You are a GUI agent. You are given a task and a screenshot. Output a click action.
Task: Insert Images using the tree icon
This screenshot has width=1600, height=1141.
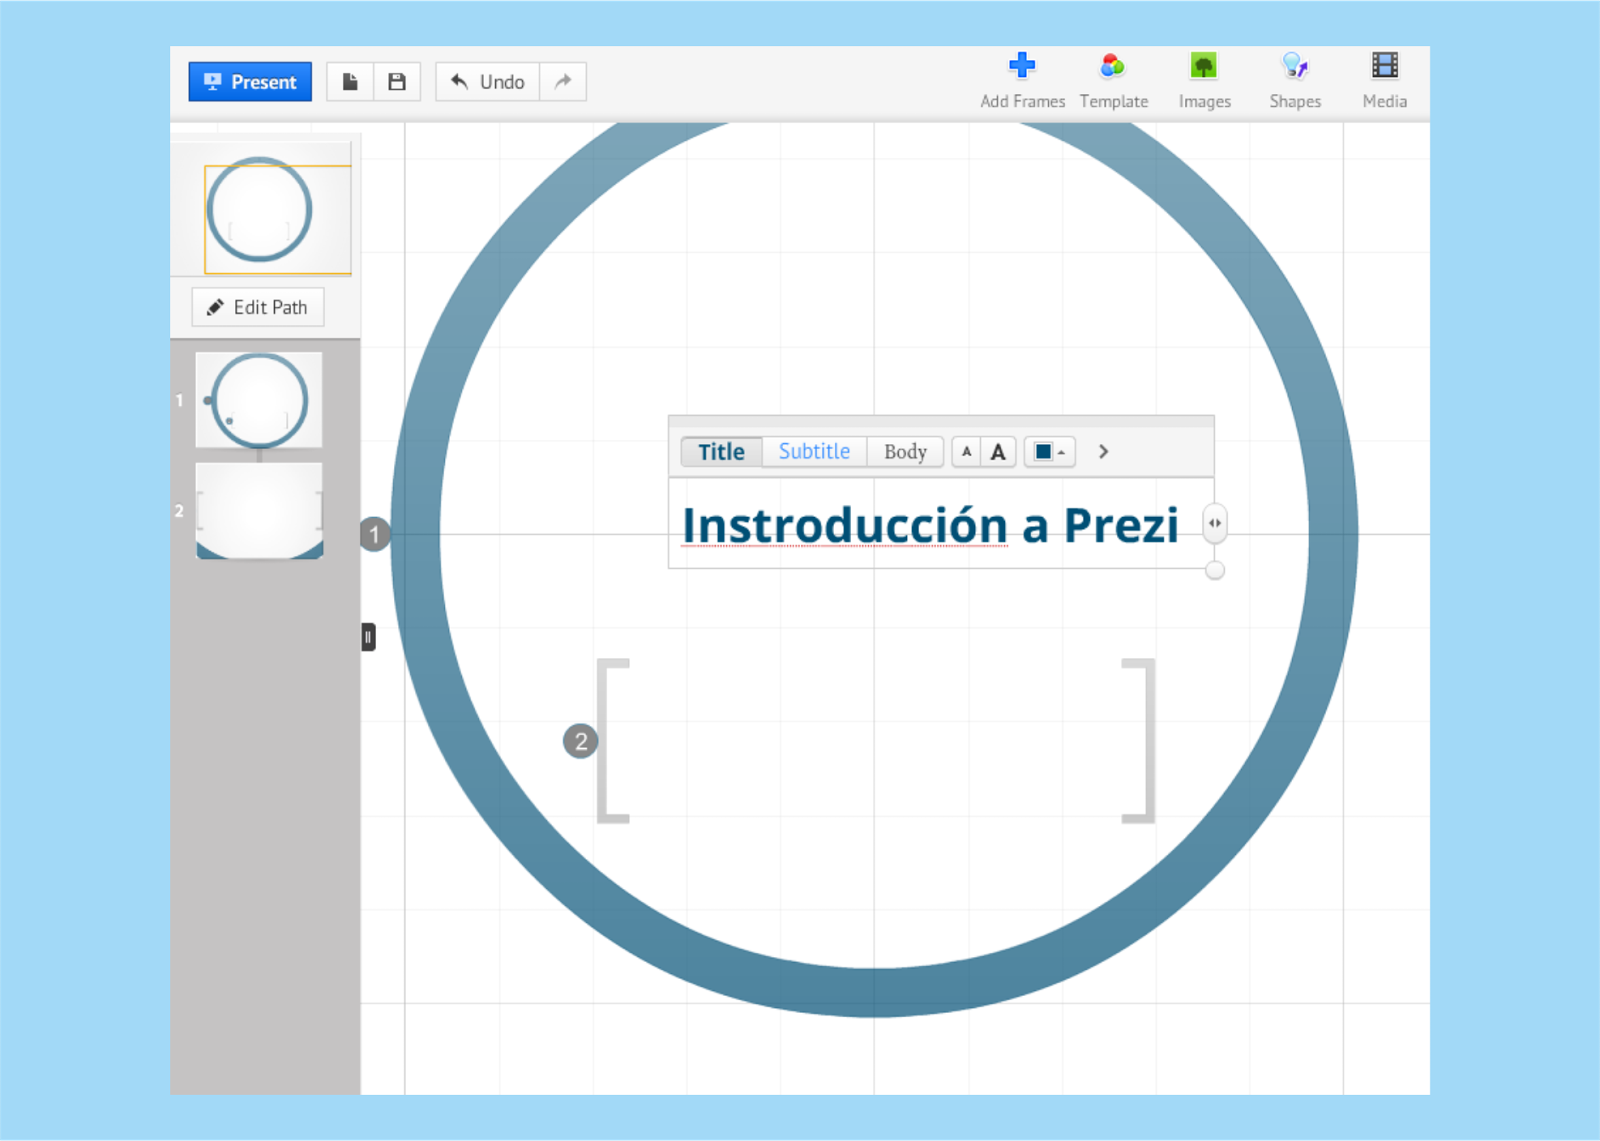(x=1204, y=81)
